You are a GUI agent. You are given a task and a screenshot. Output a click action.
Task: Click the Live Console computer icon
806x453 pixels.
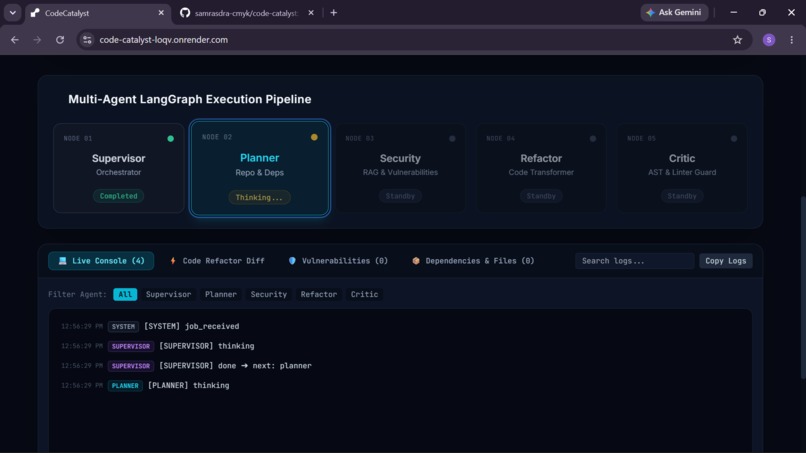click(x=63, y=261)
